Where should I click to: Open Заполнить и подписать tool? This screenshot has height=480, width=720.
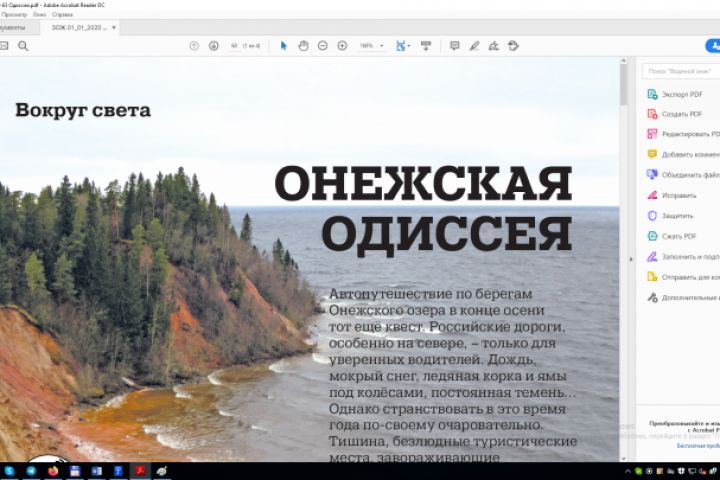(x=683, y=257)
